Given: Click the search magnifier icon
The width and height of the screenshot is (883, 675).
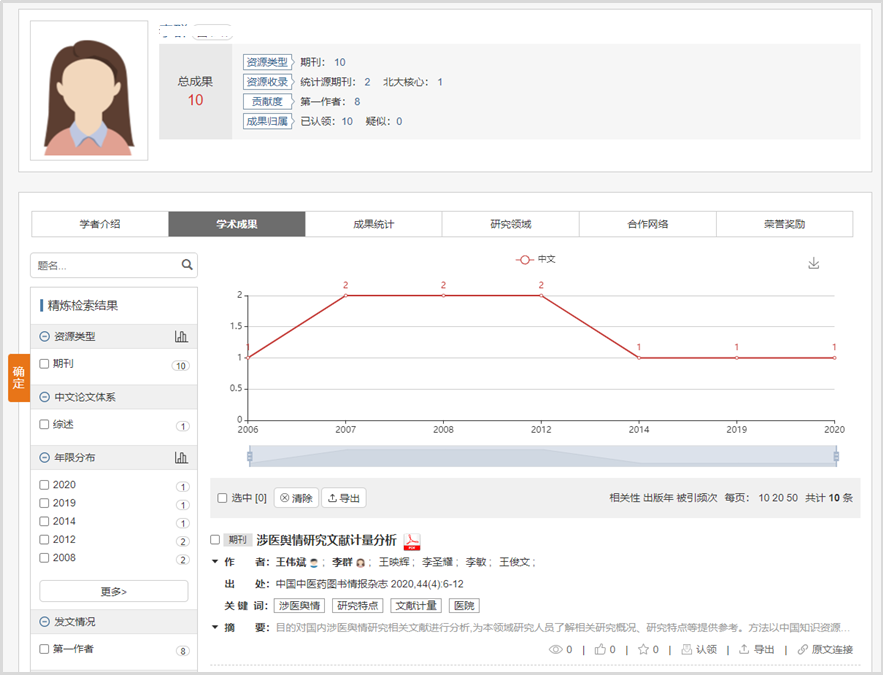Looking at the screenshot, I should pos(186,265).
